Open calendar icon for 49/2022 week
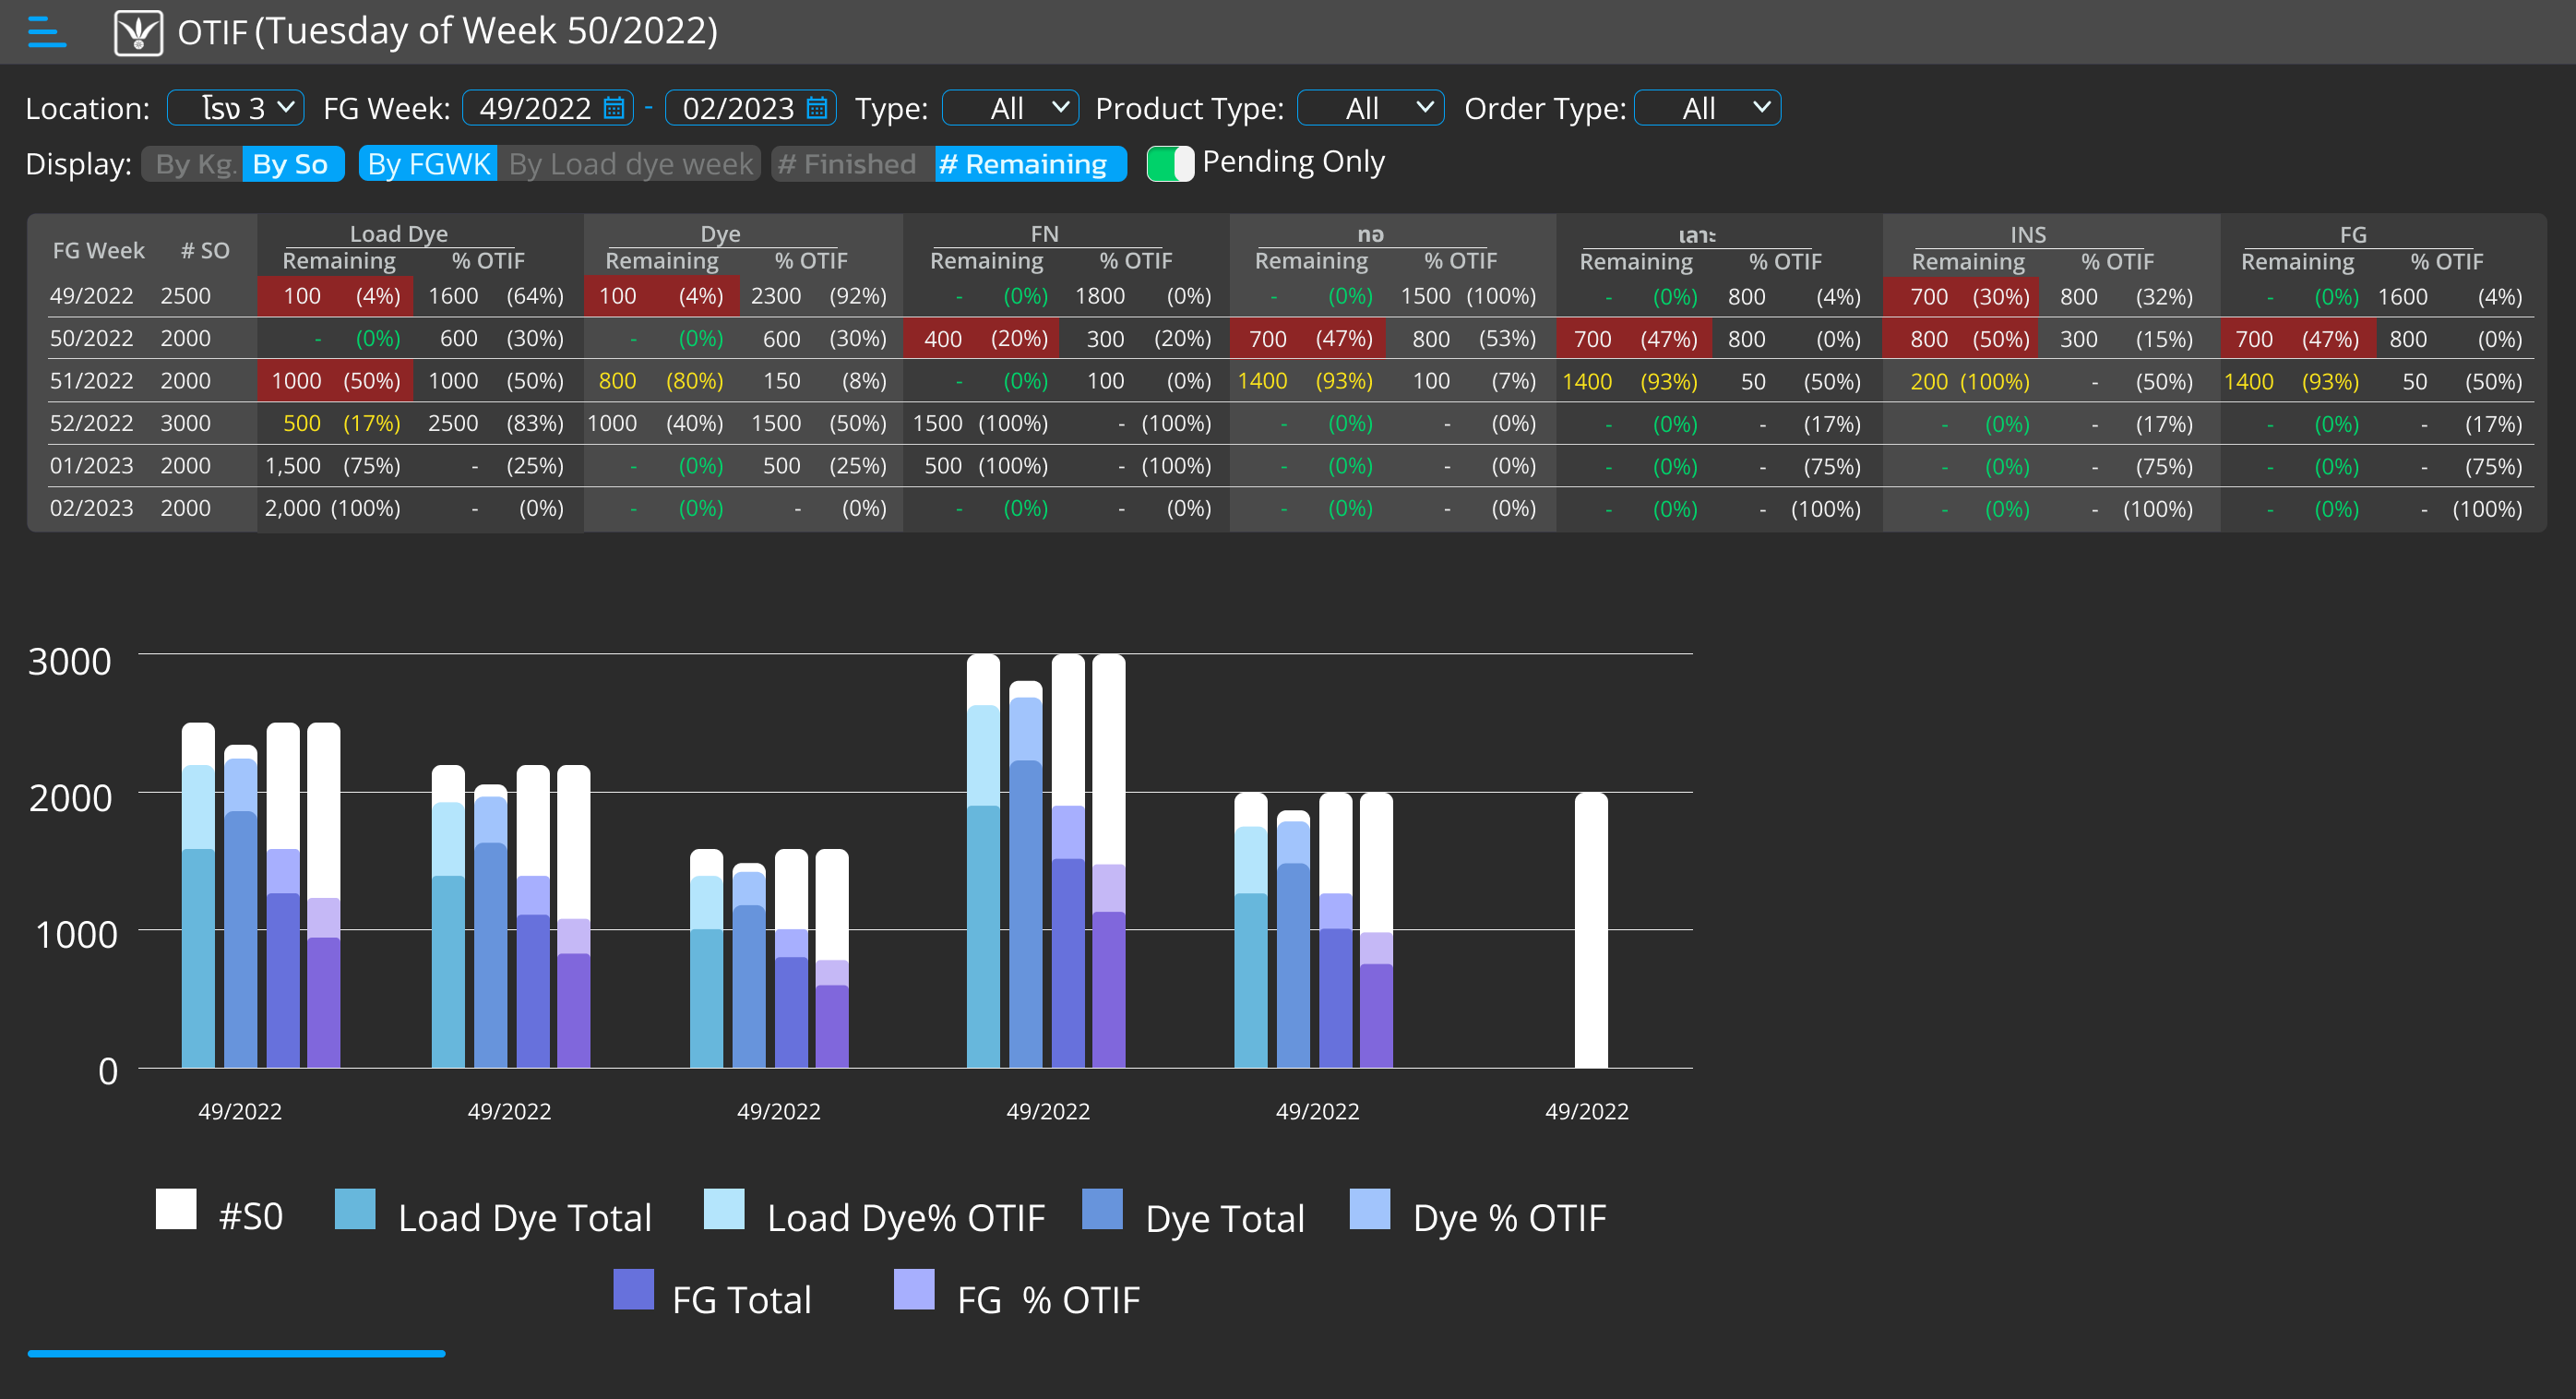Viewport: 2576px width, 1399px height. pyautogui.click(x=614, y=108)
